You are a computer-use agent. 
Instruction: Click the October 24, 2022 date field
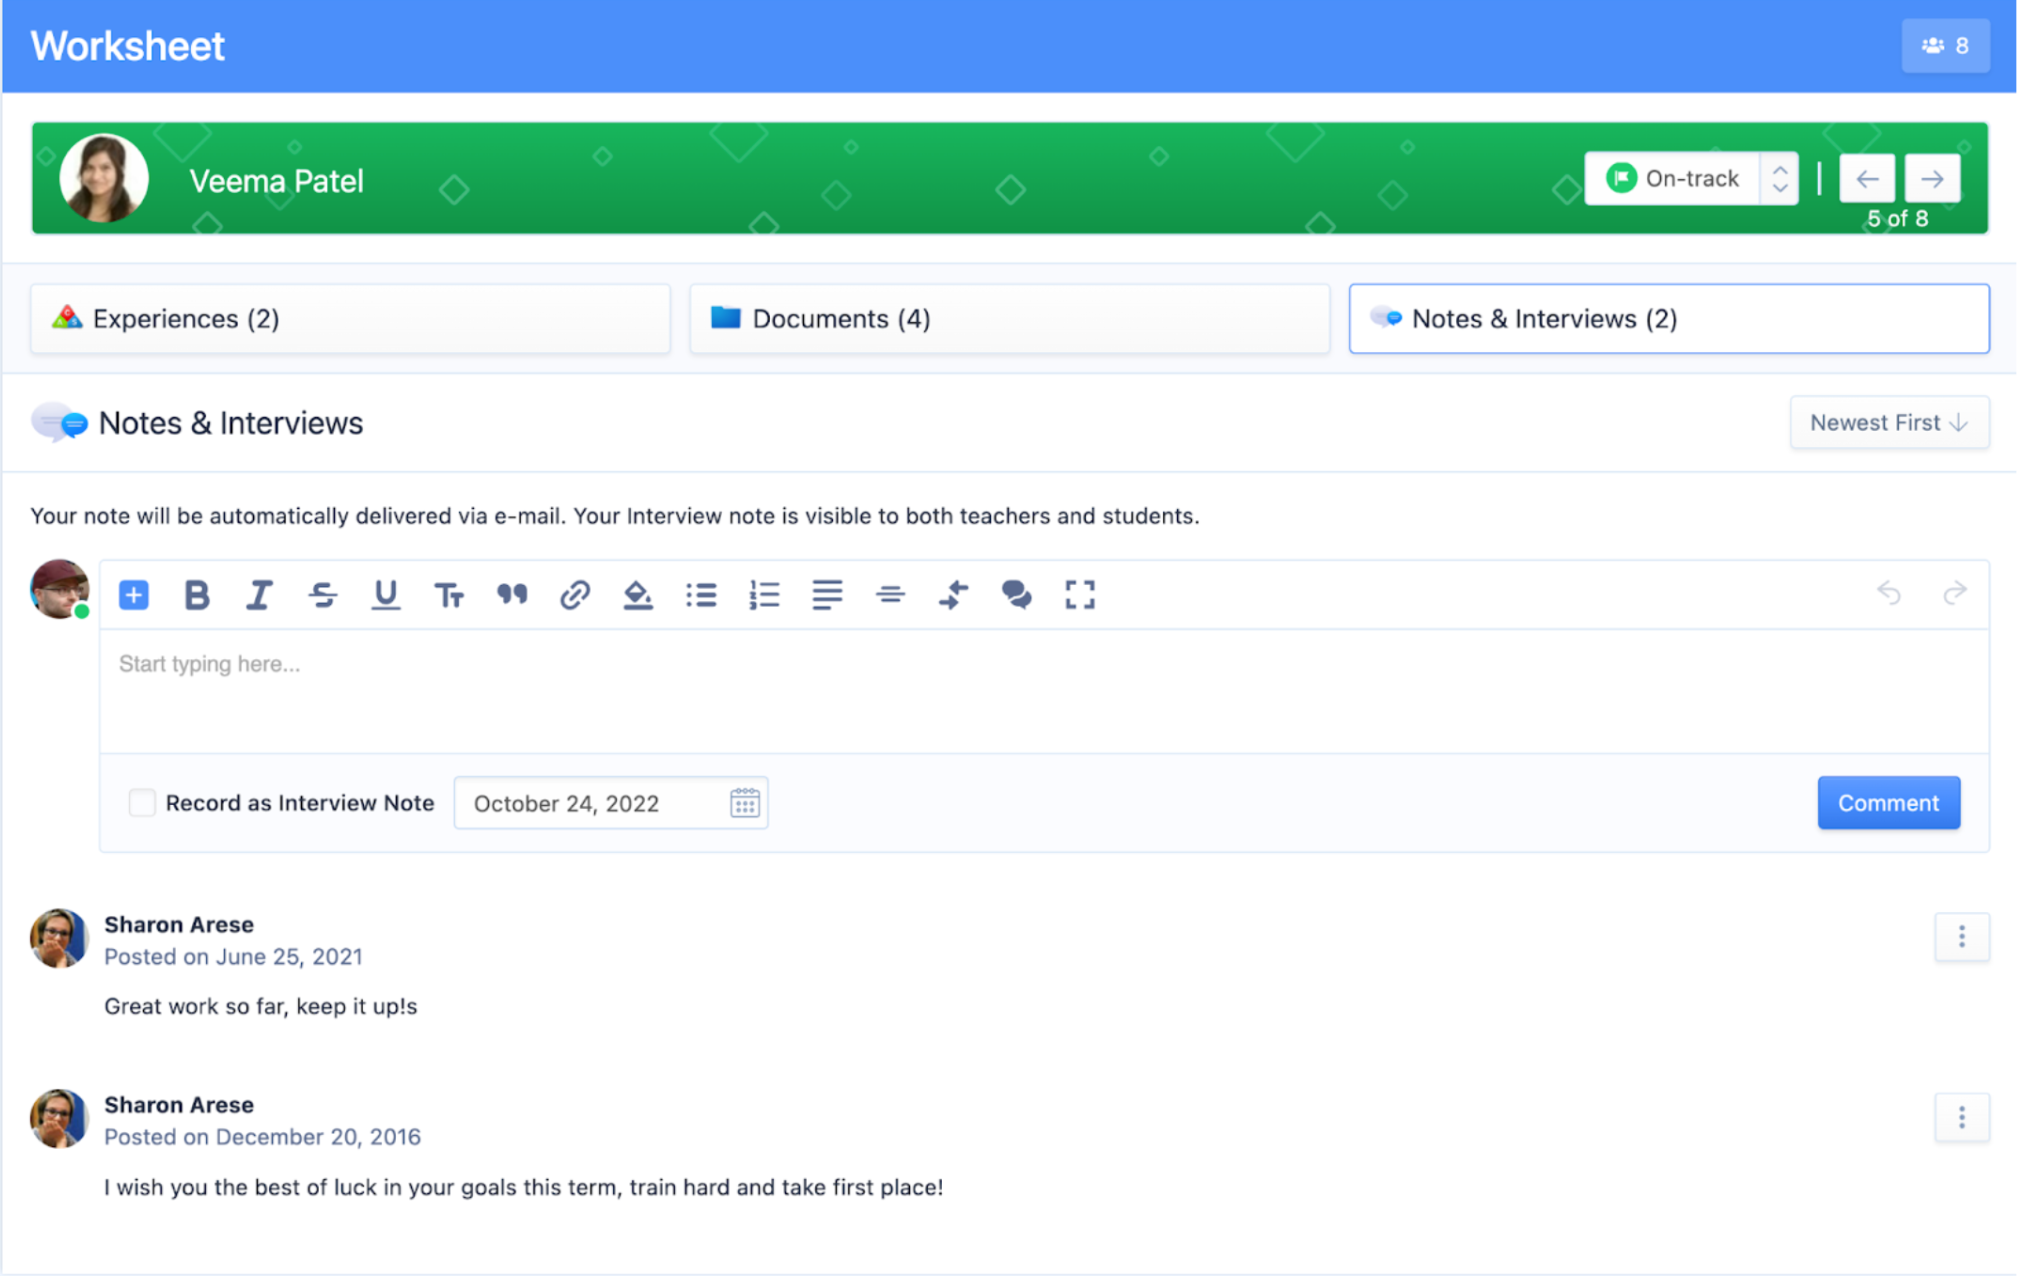610,802
